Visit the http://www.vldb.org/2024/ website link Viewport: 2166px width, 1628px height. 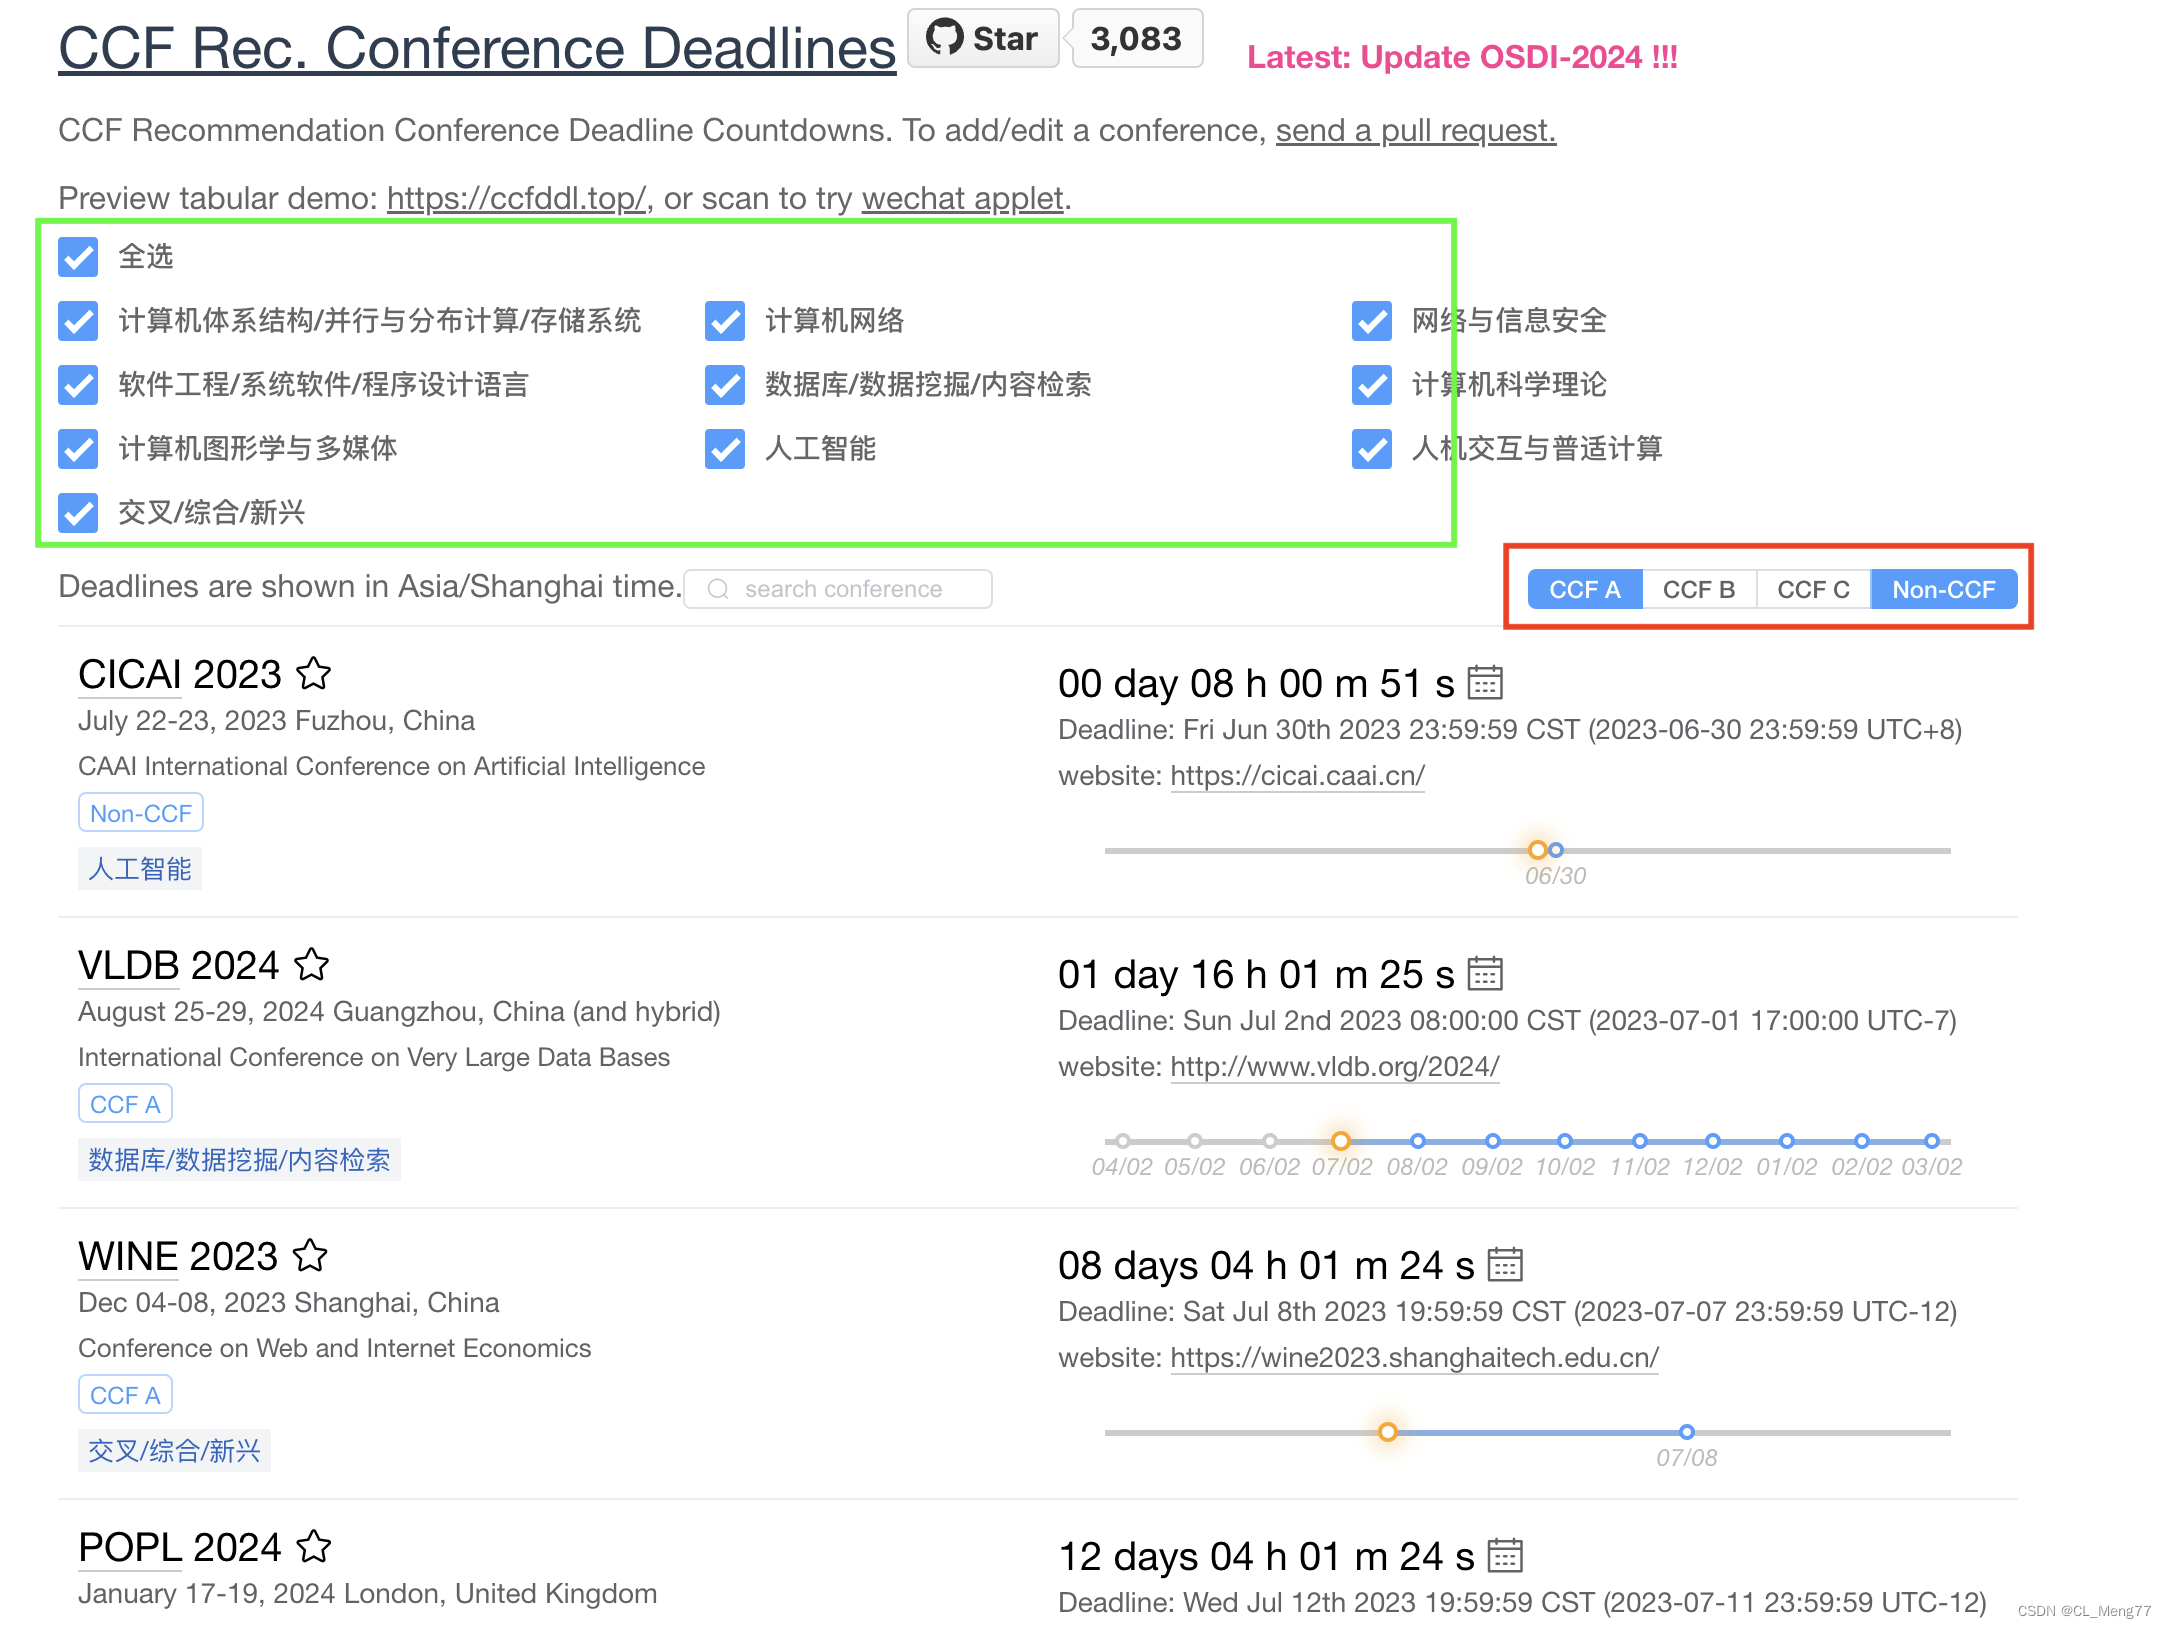[x=1334, y=1066]
